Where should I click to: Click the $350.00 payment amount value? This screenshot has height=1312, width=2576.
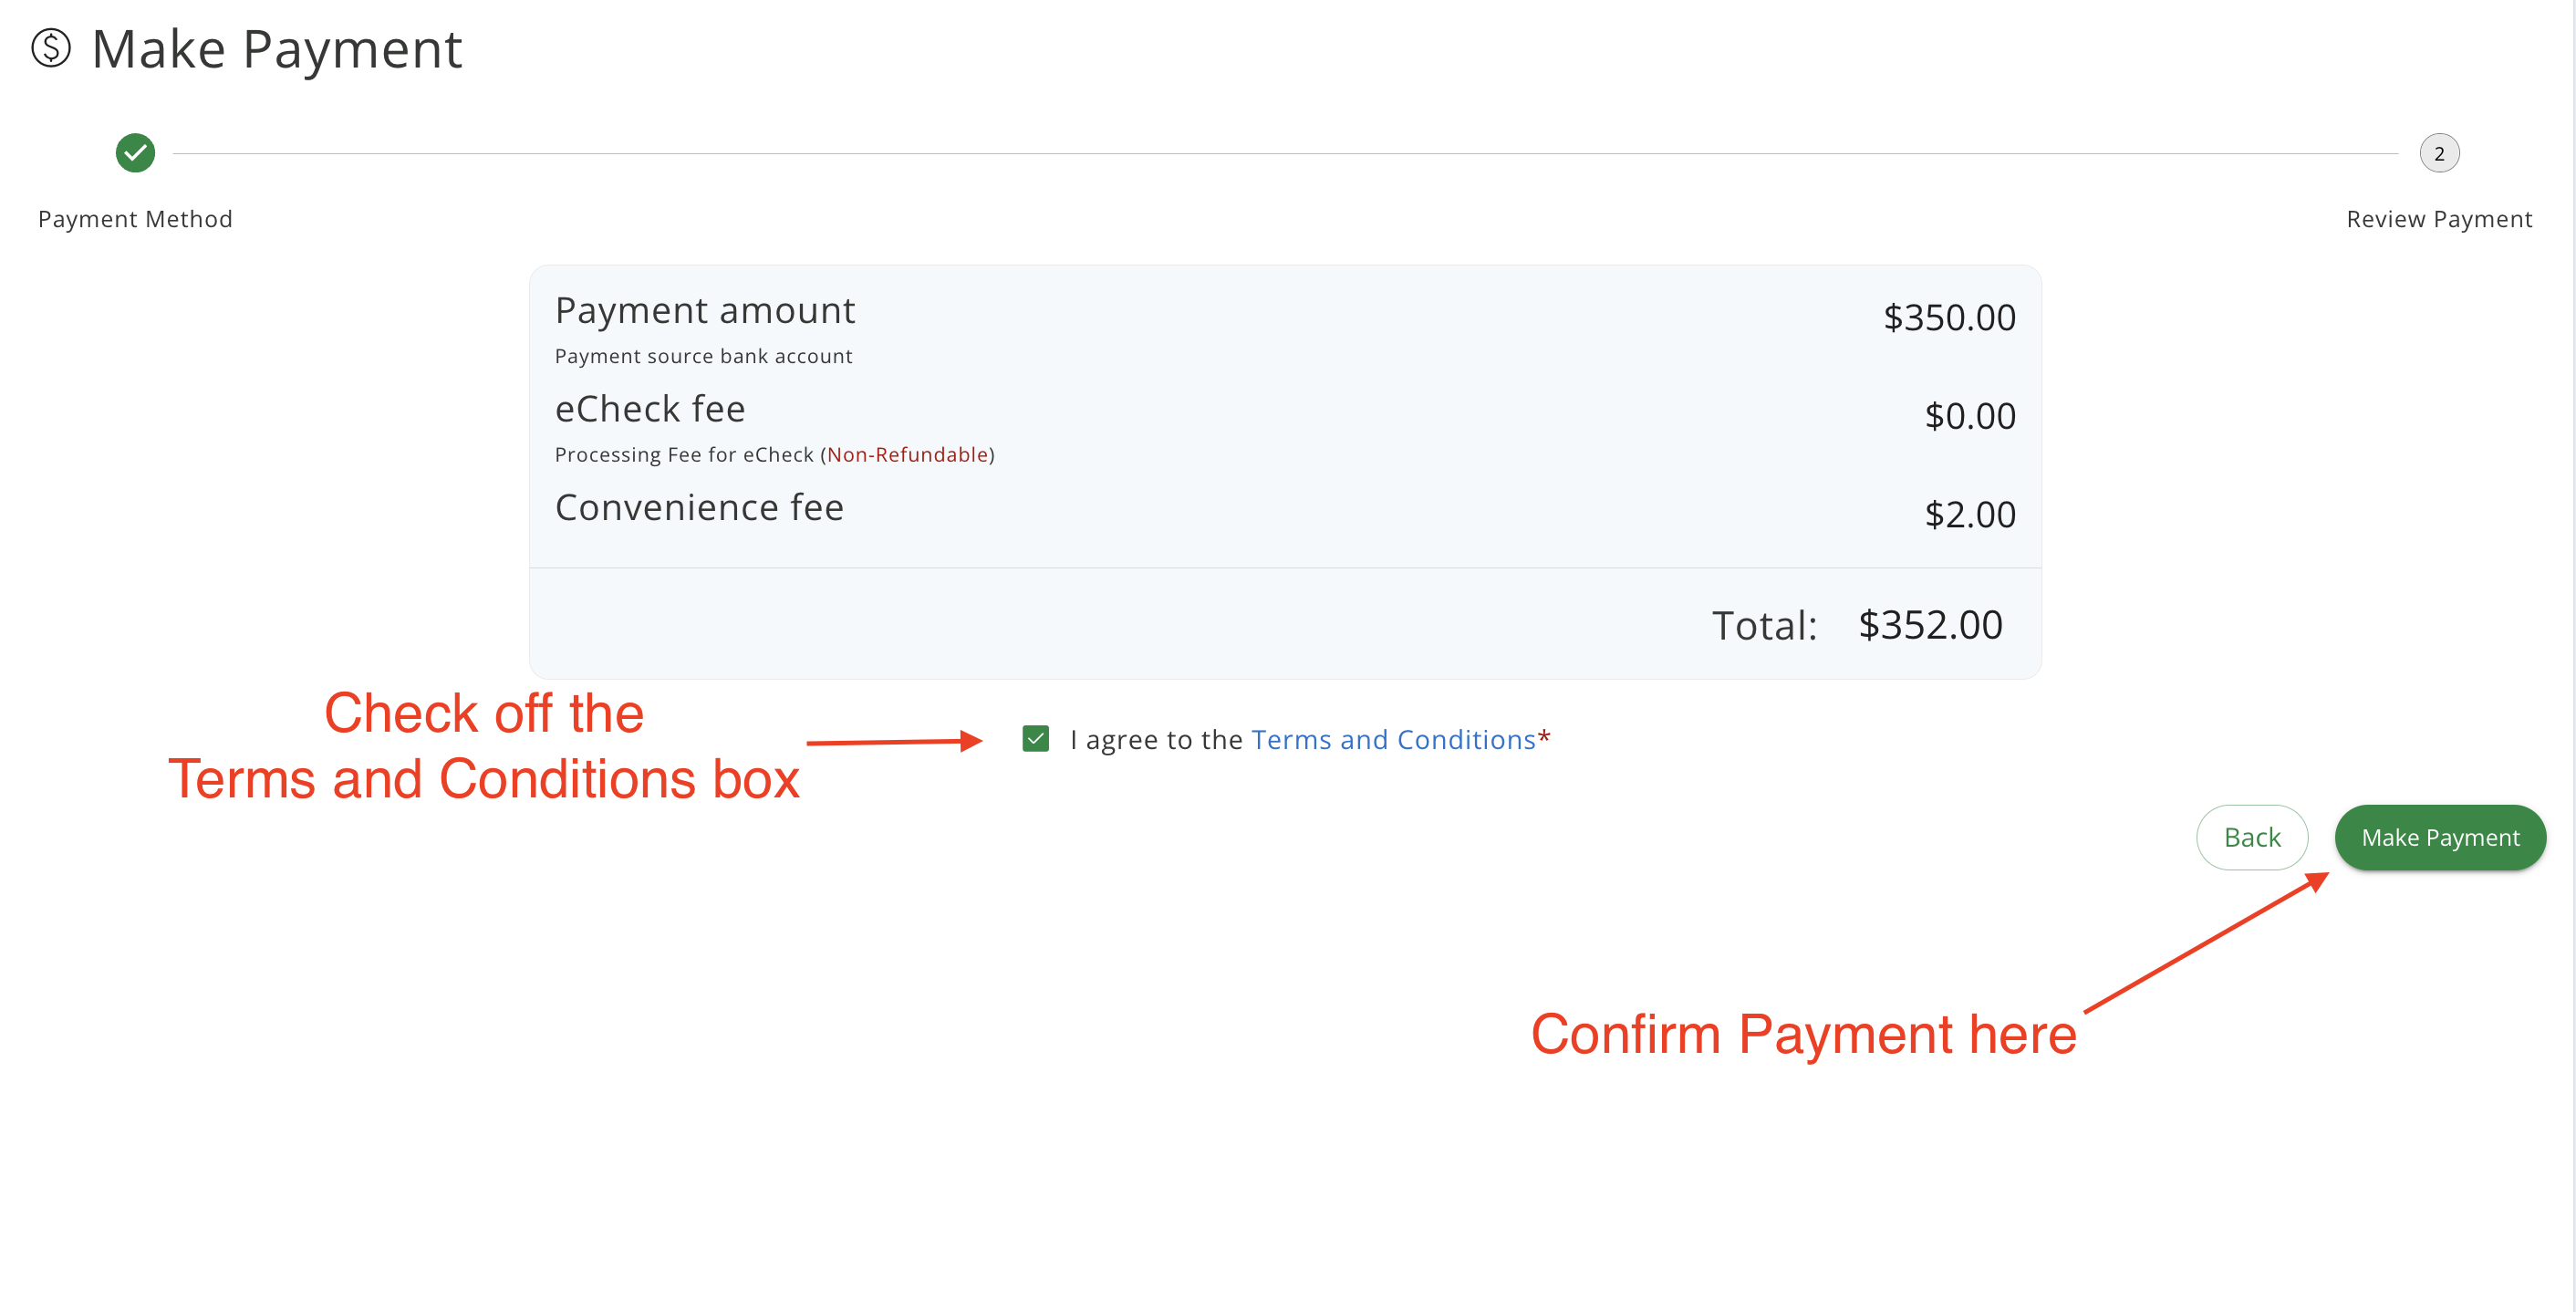tap(1948, 318)
